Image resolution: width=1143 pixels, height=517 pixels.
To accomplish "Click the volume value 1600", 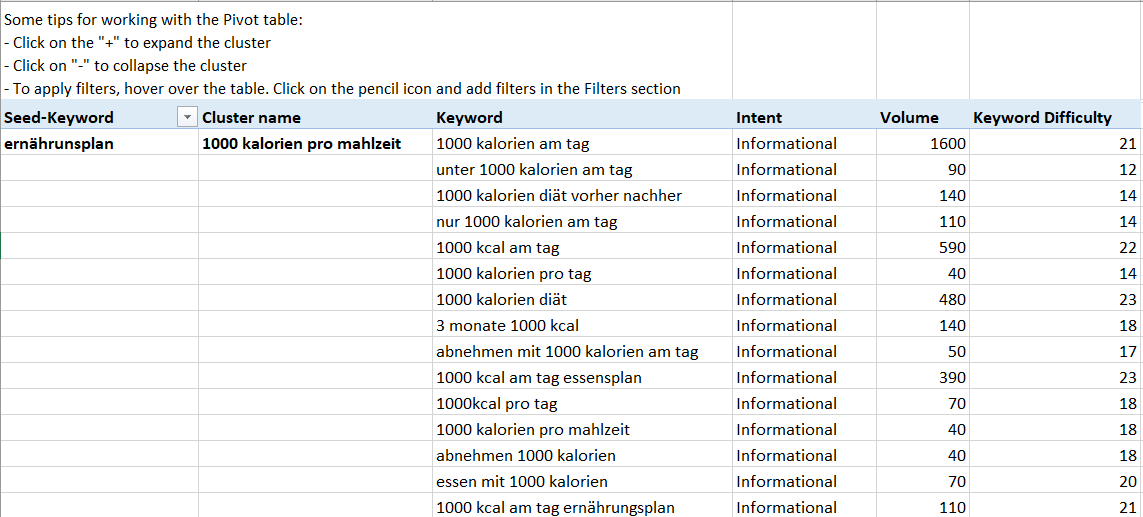I will point(923,144).
